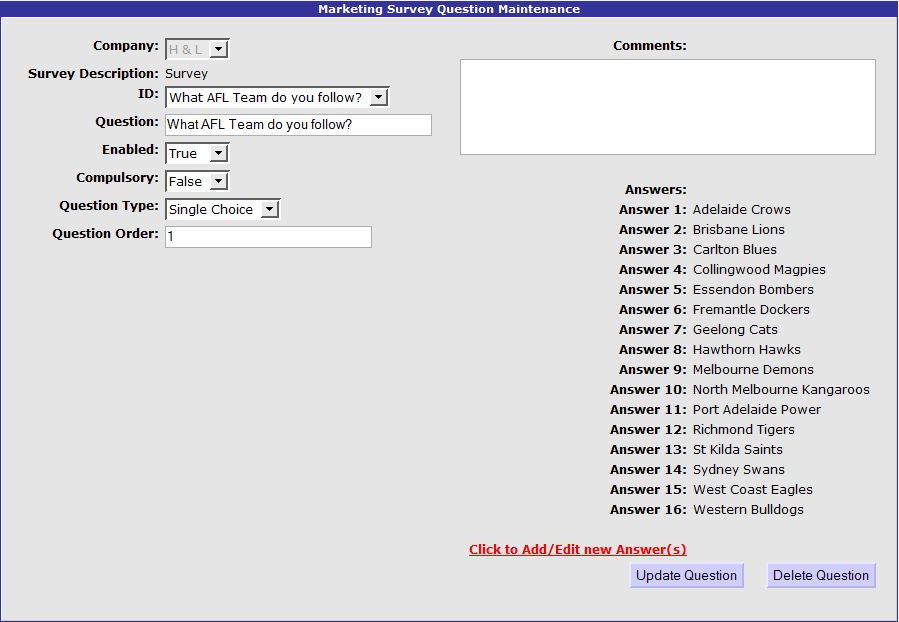This screenshot has width=899, height=622.
Task: Open the ID question dropdown
Action: point(277,97)
